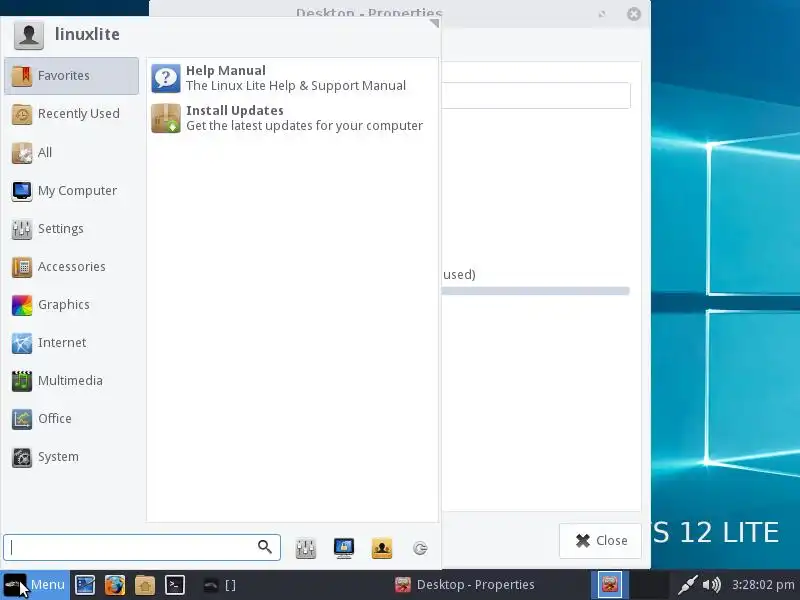Viewport: 800px width, 600px height.
Task: Click the linuxlite username label
Action: tap(87, 34)
